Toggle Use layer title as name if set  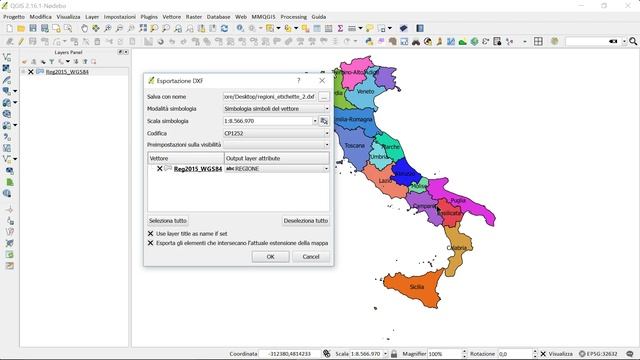pos(150,233)
